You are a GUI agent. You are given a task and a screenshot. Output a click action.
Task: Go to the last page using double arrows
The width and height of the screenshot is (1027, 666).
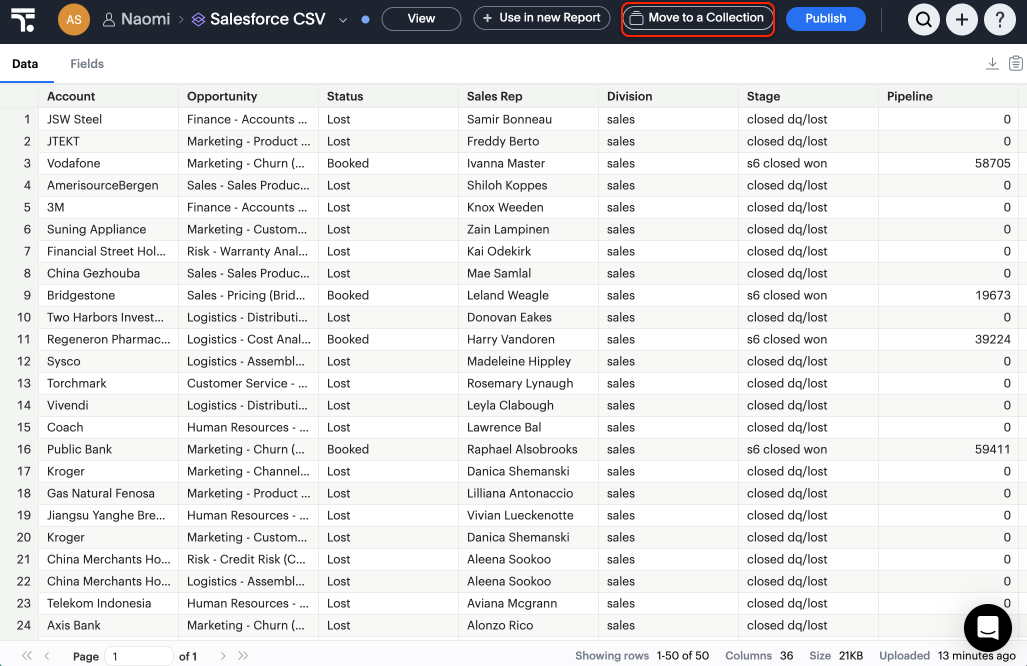(x=242, y=655)
